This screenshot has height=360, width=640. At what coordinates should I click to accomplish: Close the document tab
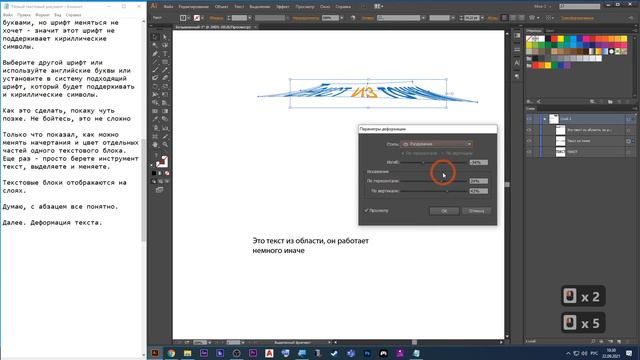[256, 27]
